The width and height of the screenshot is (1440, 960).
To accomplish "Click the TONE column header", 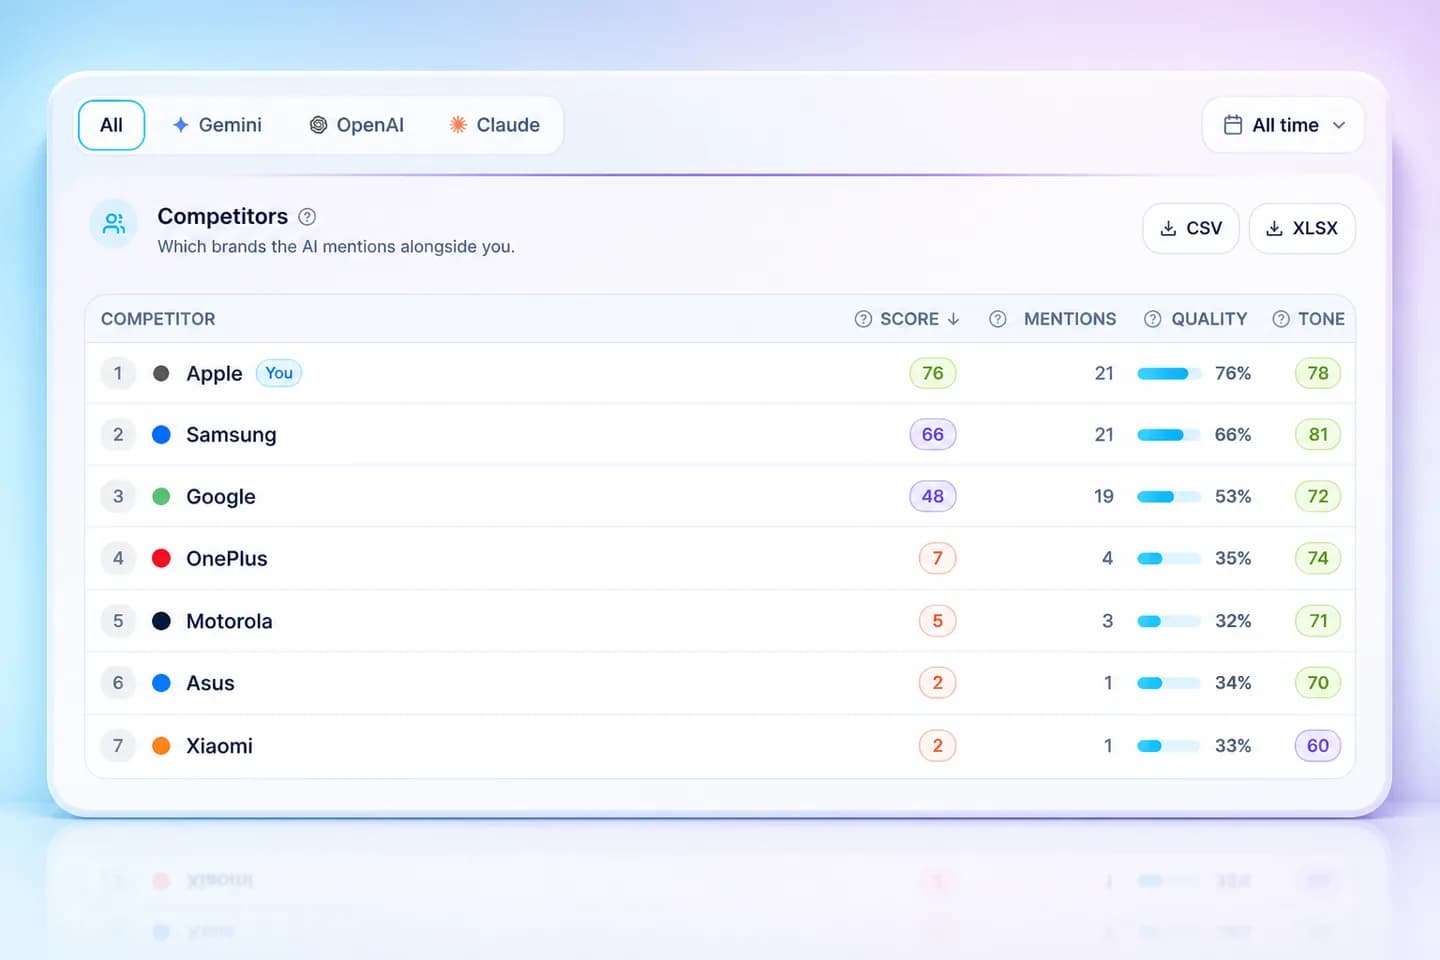I will 1321,319.
